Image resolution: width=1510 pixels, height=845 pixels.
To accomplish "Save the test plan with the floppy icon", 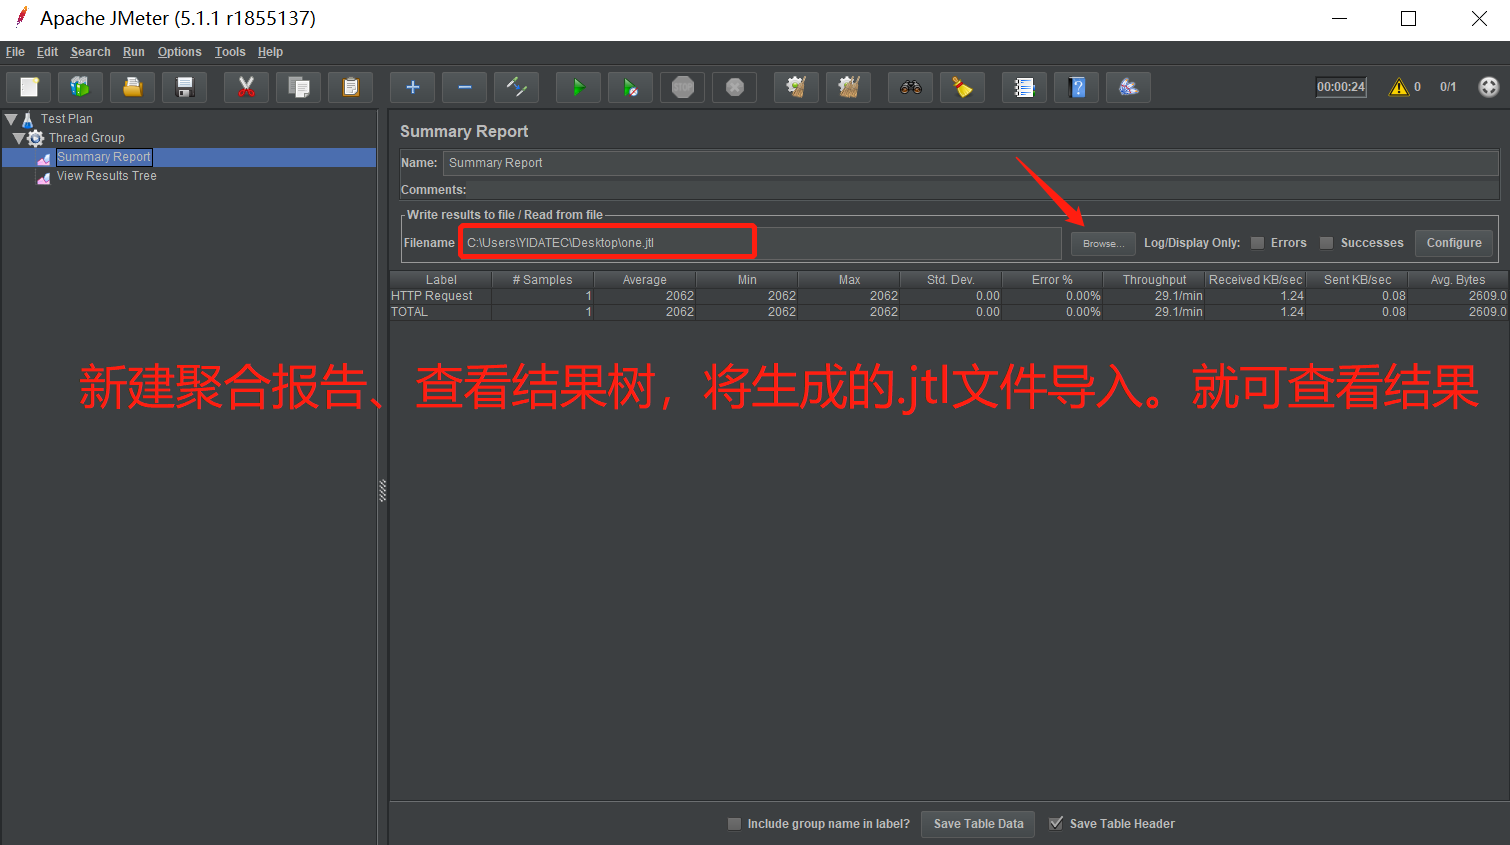I will click(x=184, y=87).
